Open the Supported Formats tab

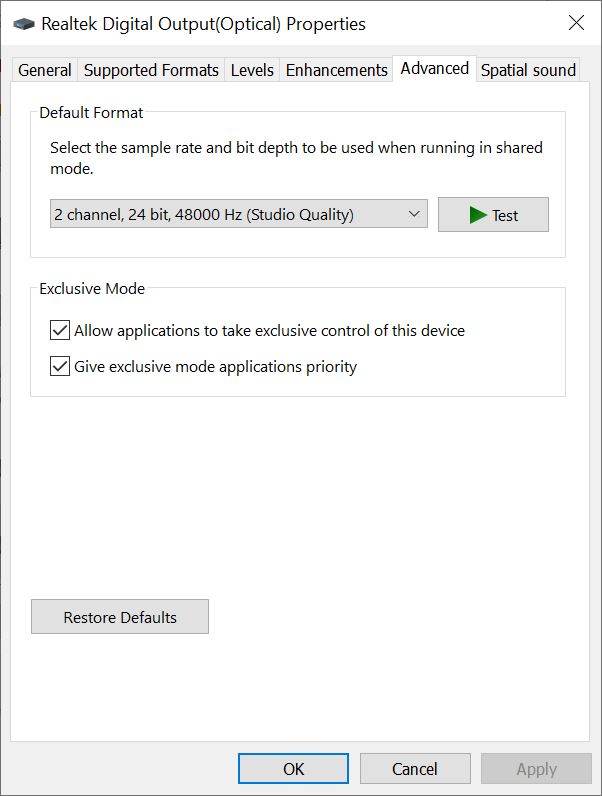pos(151,70)
